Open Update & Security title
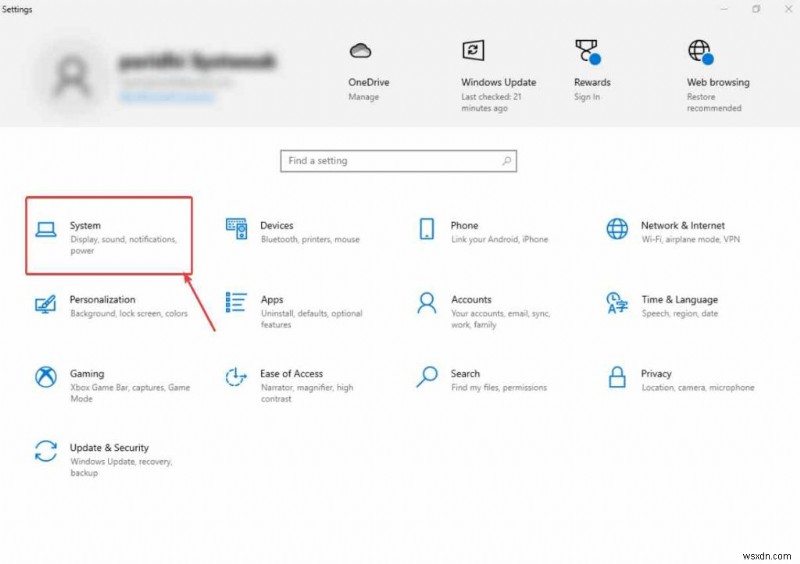800x564 pixels. click(109, 448)
